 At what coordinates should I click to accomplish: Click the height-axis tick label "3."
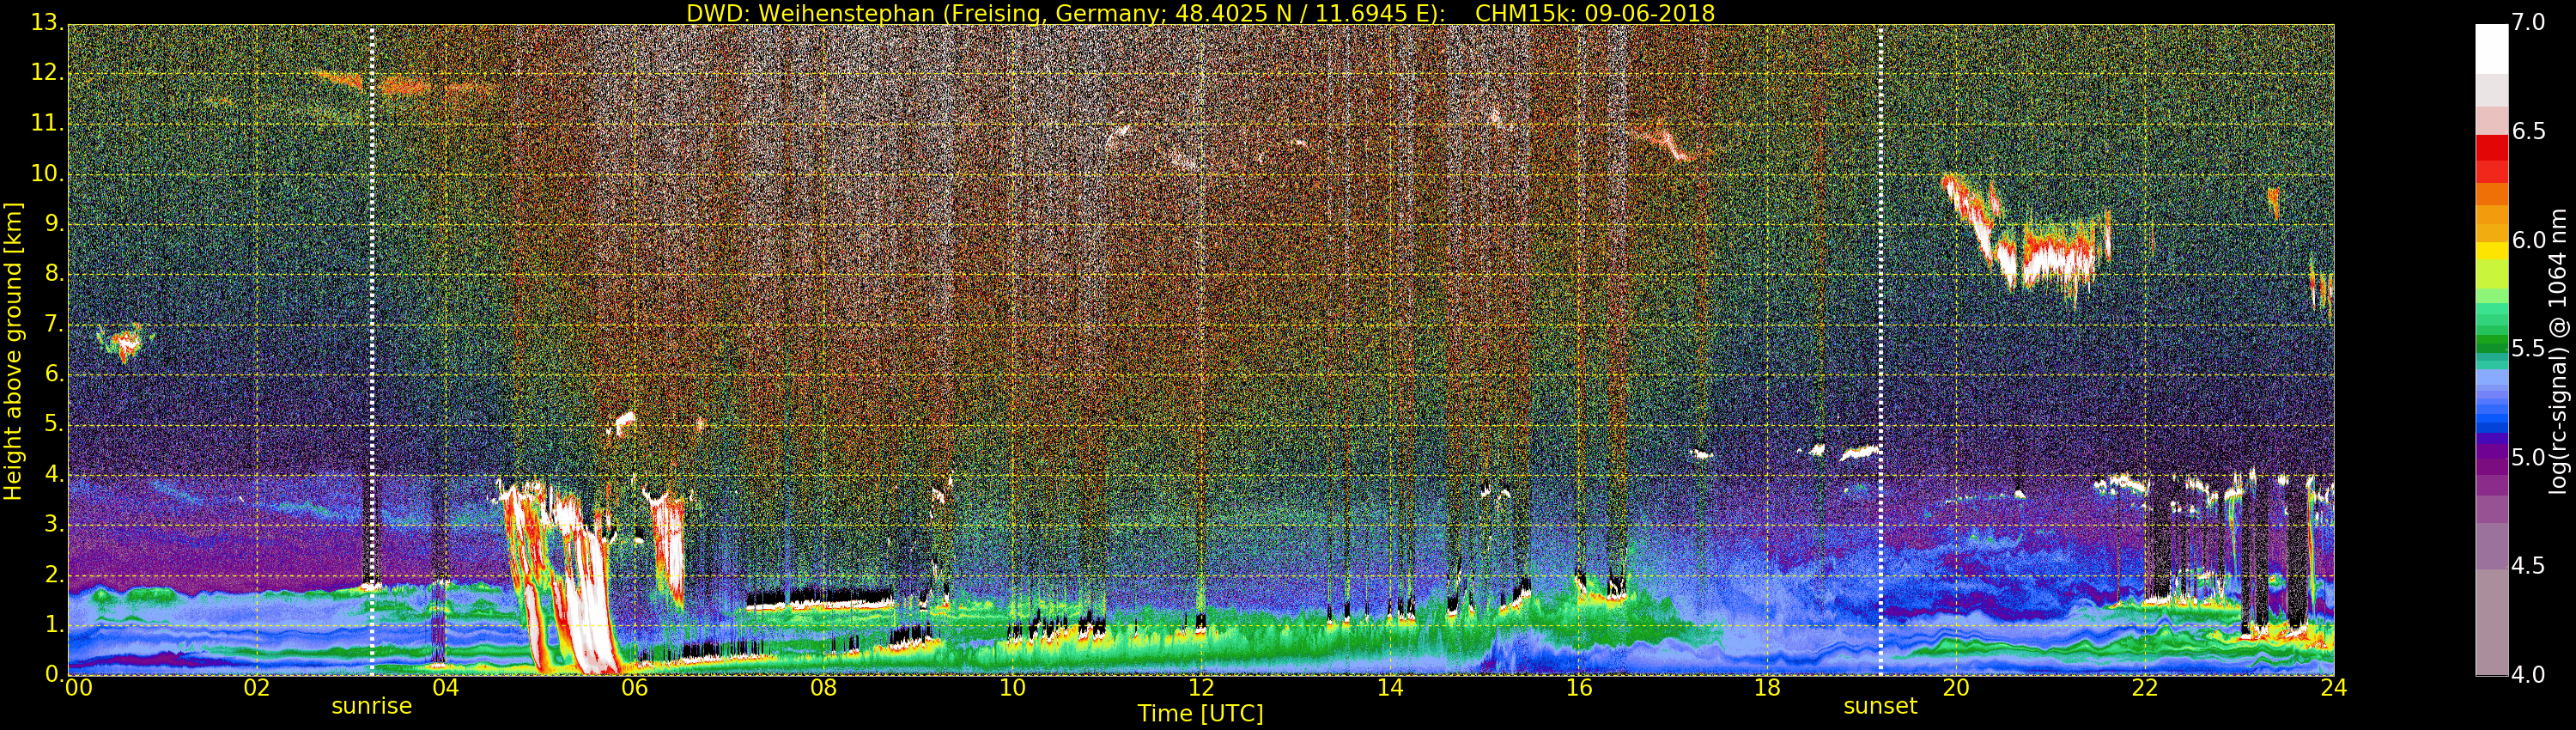(53, 524)
